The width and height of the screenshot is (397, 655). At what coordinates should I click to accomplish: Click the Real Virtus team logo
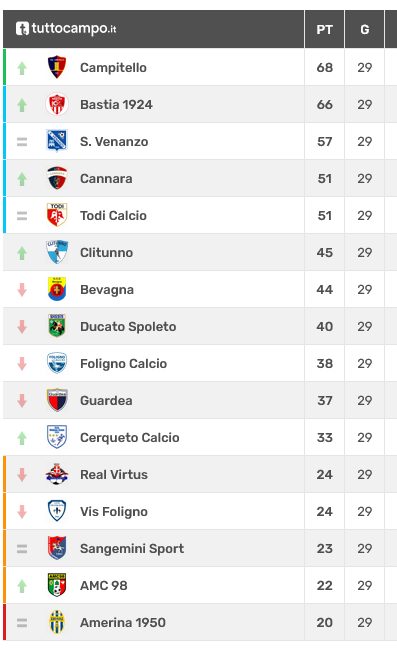point(57,474)
